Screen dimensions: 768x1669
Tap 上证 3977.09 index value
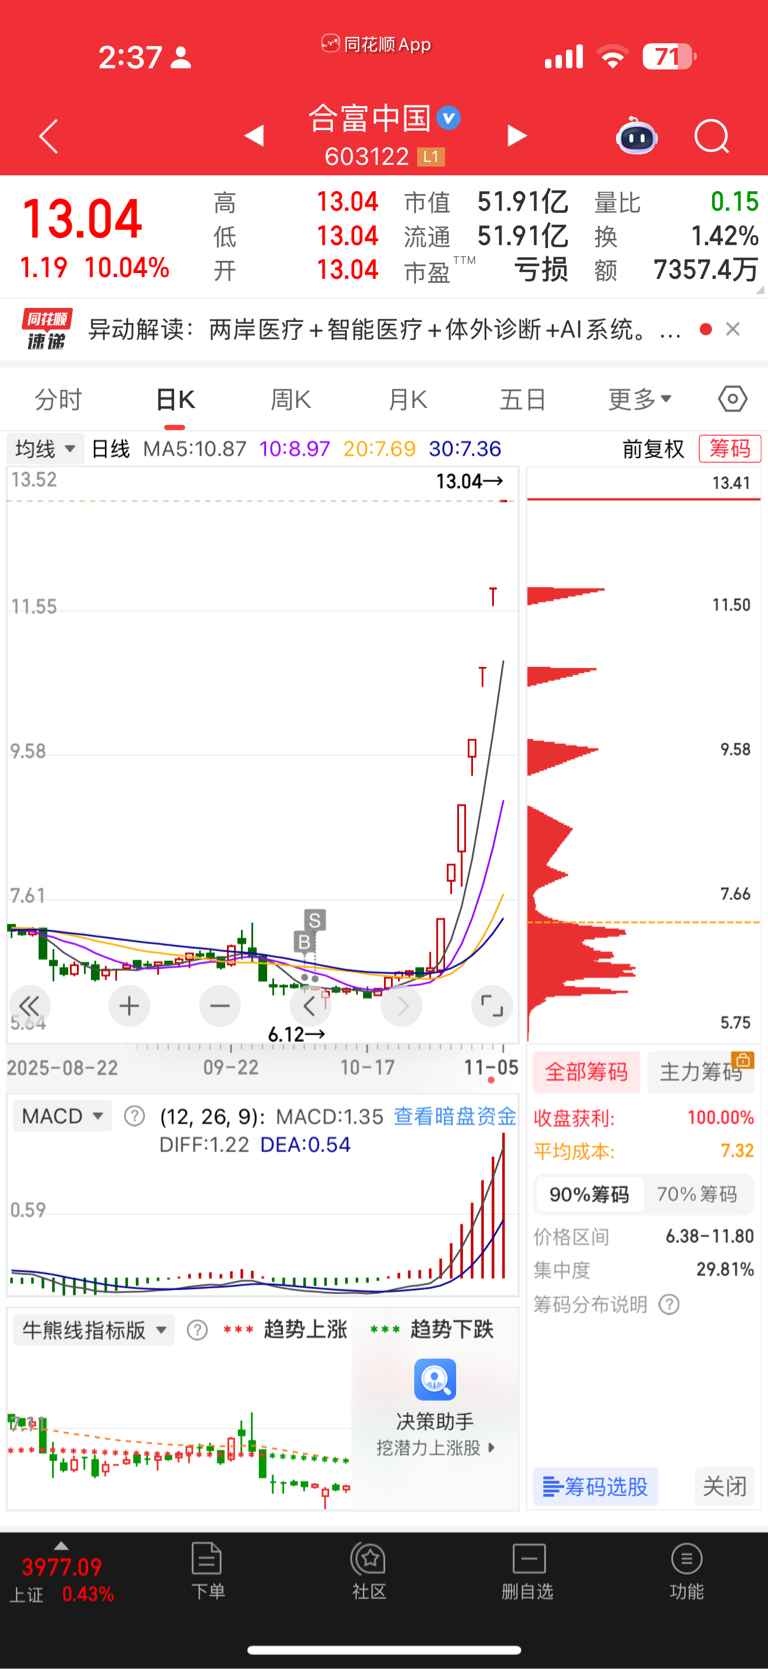(62, 1567)
